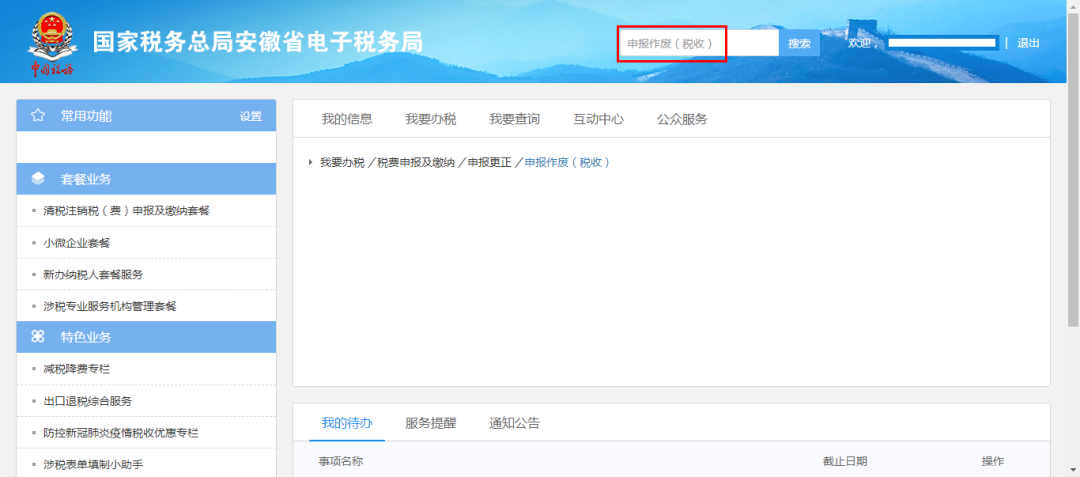The height and width of the screenshot is (477, 1080).
Task: Click 税费申报及缴纳 in the breadcrumb
Action: coord(415,162)
